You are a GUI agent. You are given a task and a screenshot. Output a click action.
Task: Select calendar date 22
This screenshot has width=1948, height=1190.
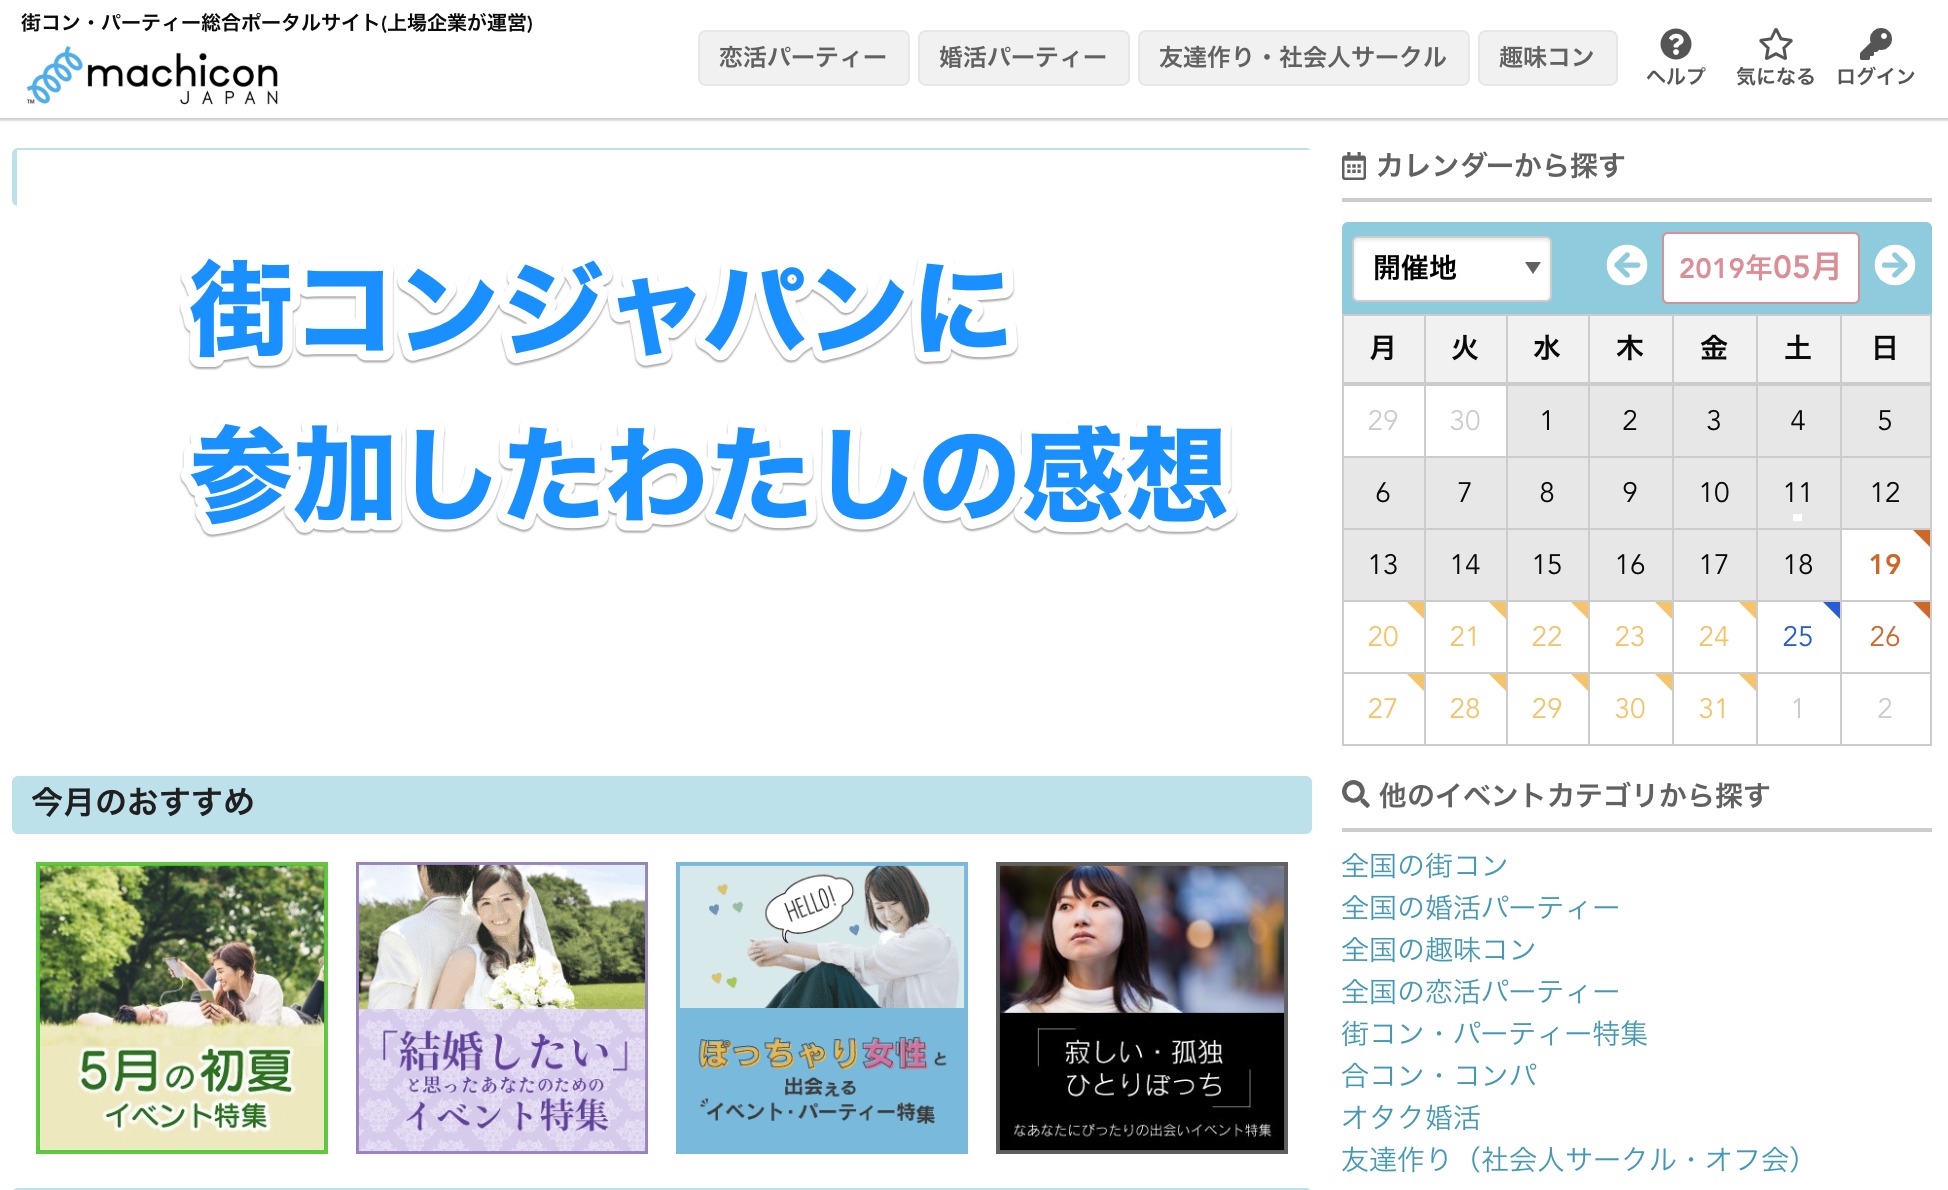[1547, 637]
